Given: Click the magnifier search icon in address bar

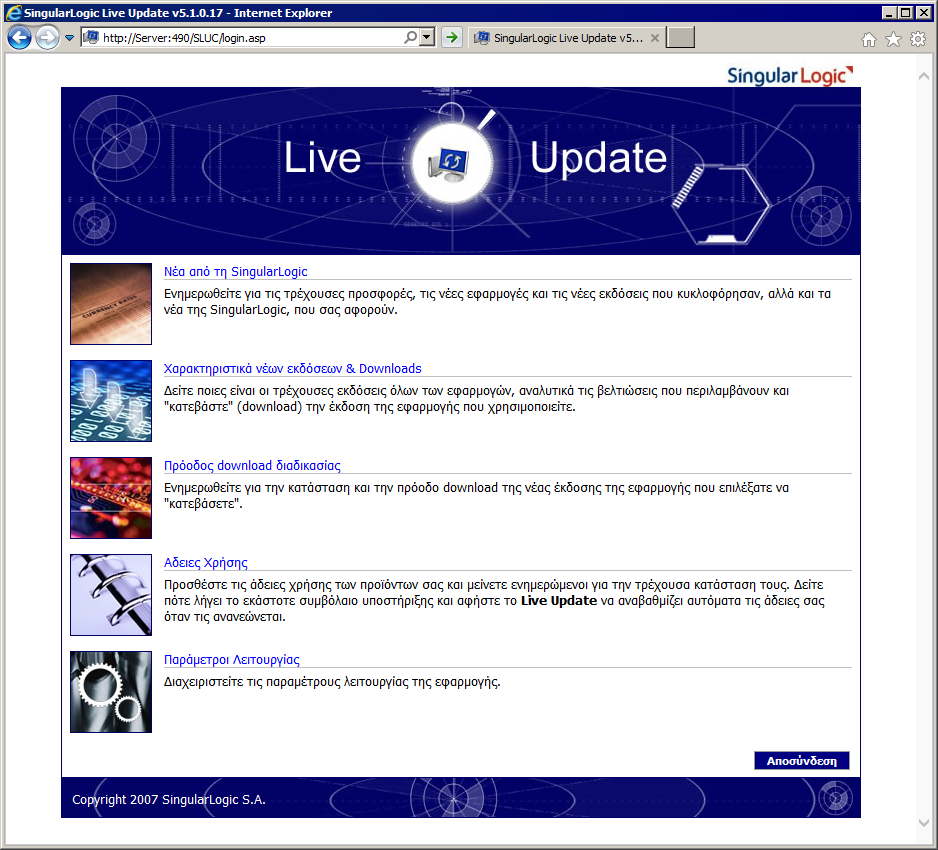Looking at the screenshot, I should click(410, 38).
